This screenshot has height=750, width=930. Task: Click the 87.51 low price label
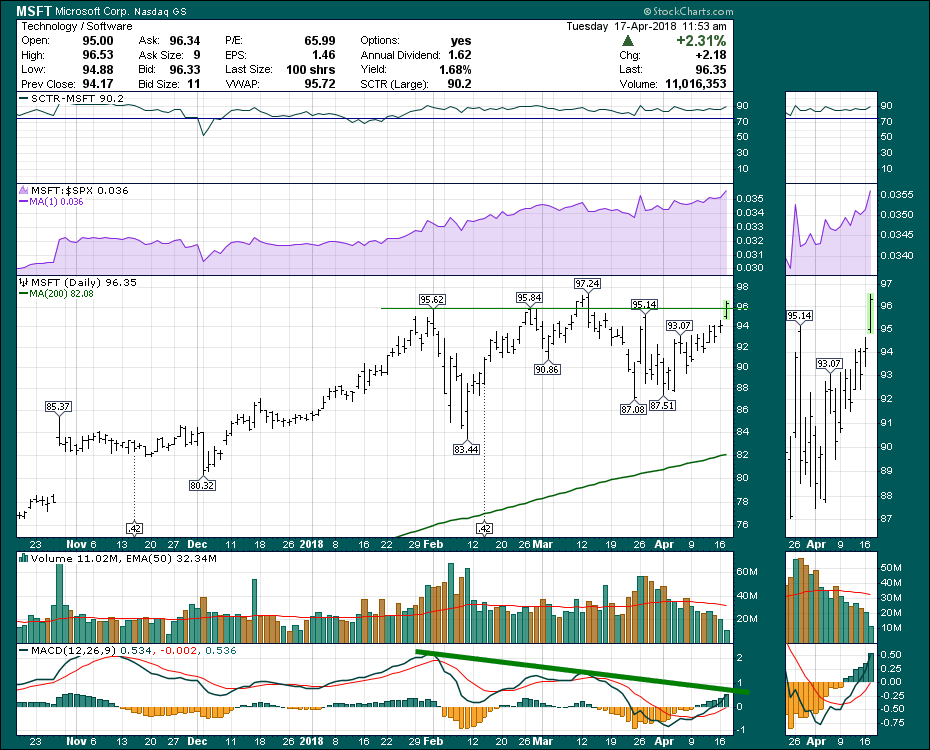coord(662,406)
